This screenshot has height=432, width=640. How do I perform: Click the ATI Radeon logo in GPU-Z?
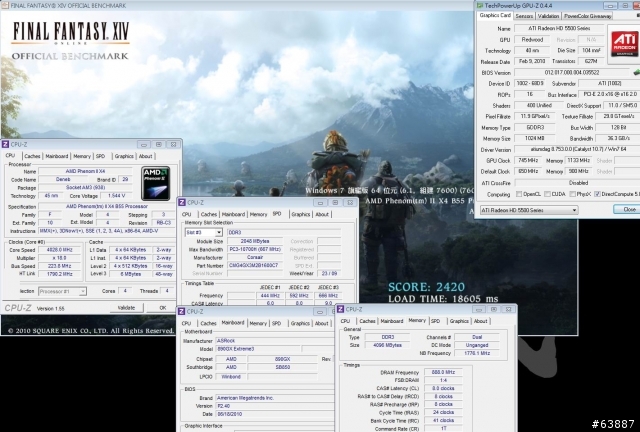(624, 44)
